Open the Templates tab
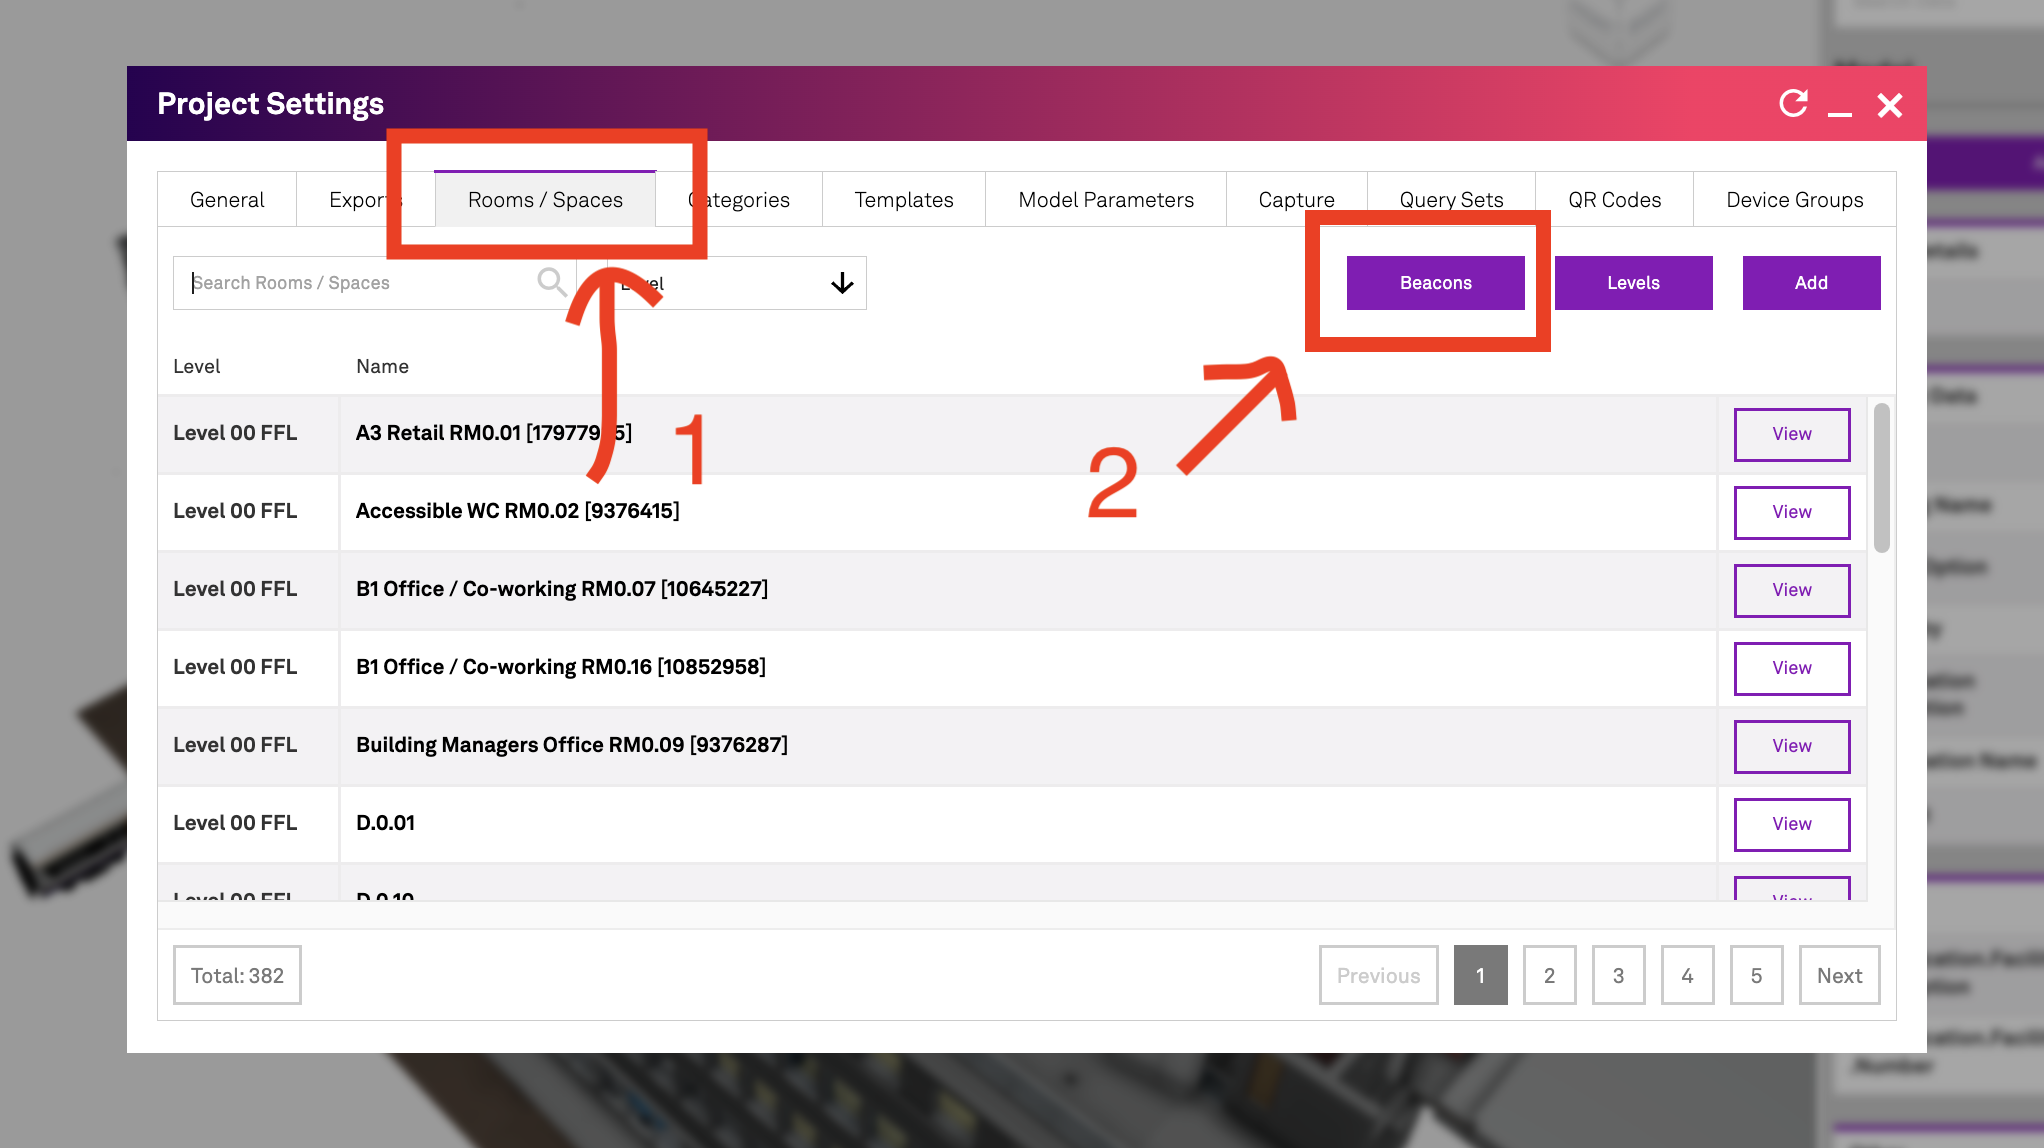This screenshot has width=2044, height=1148. click(x=903, y=200)
